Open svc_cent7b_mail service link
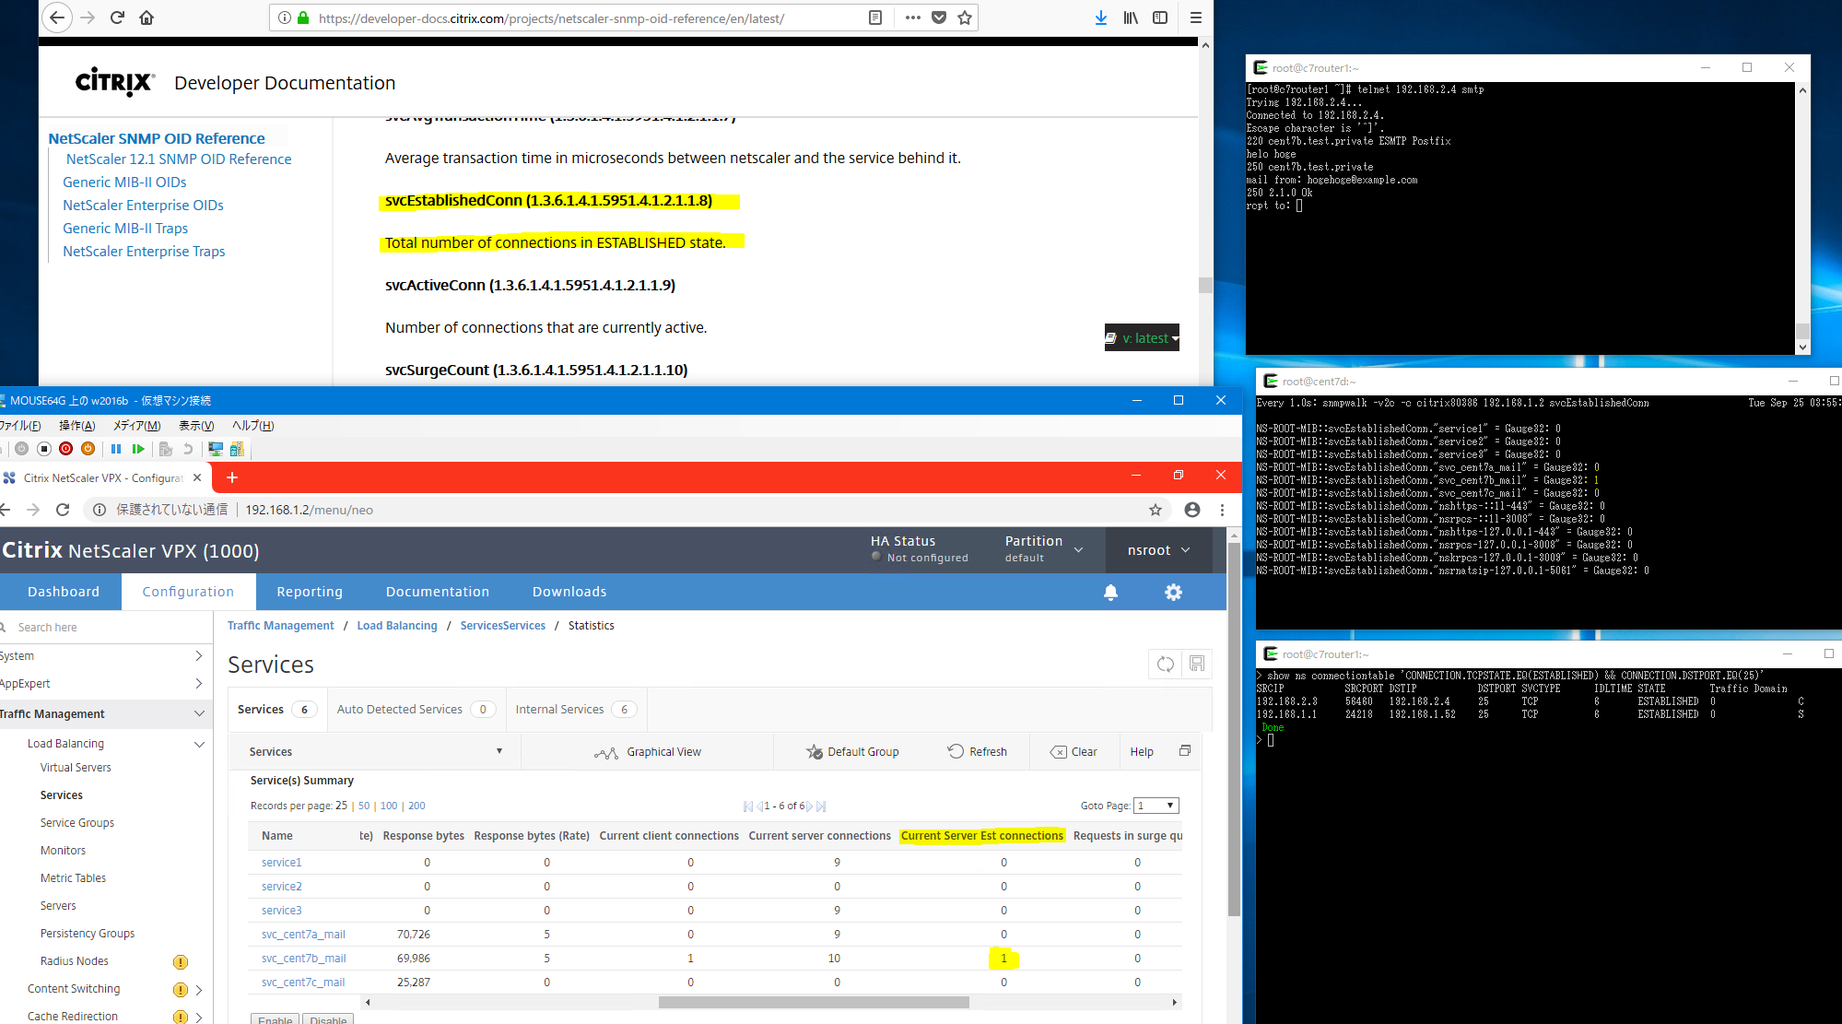This screenshot has width=1842, height=1024. (303, 958)
